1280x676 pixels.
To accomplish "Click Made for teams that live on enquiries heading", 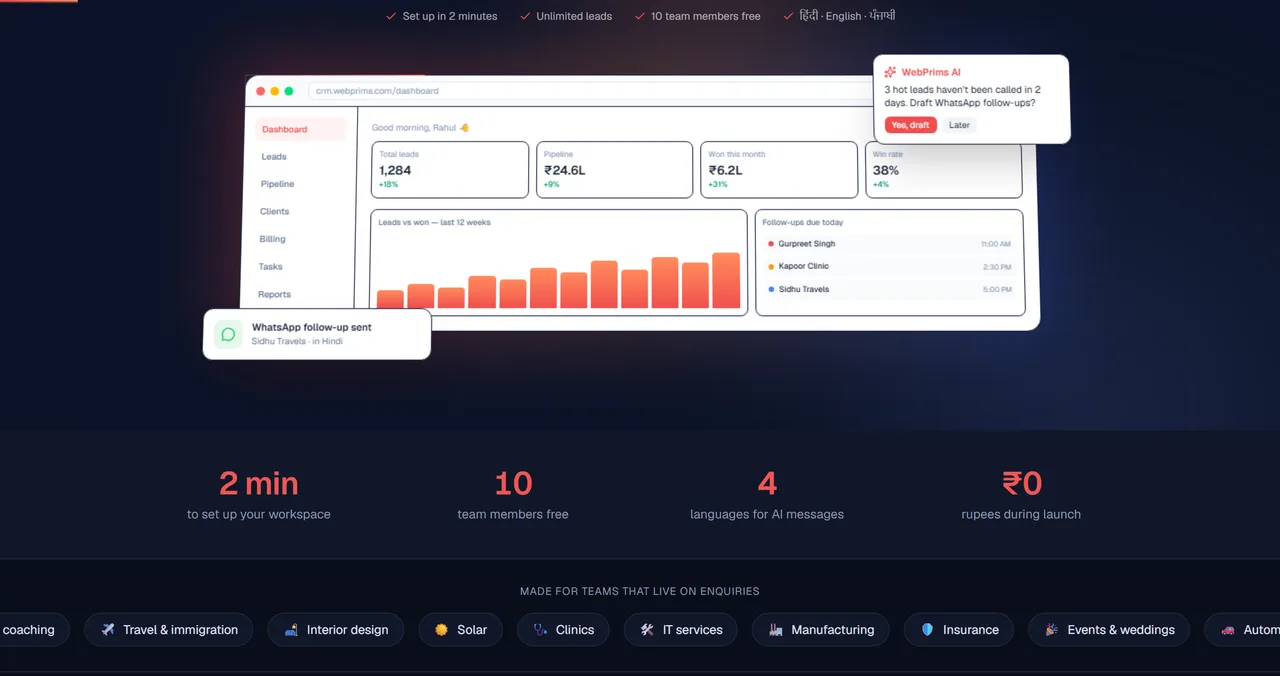I will coord(640,591).
